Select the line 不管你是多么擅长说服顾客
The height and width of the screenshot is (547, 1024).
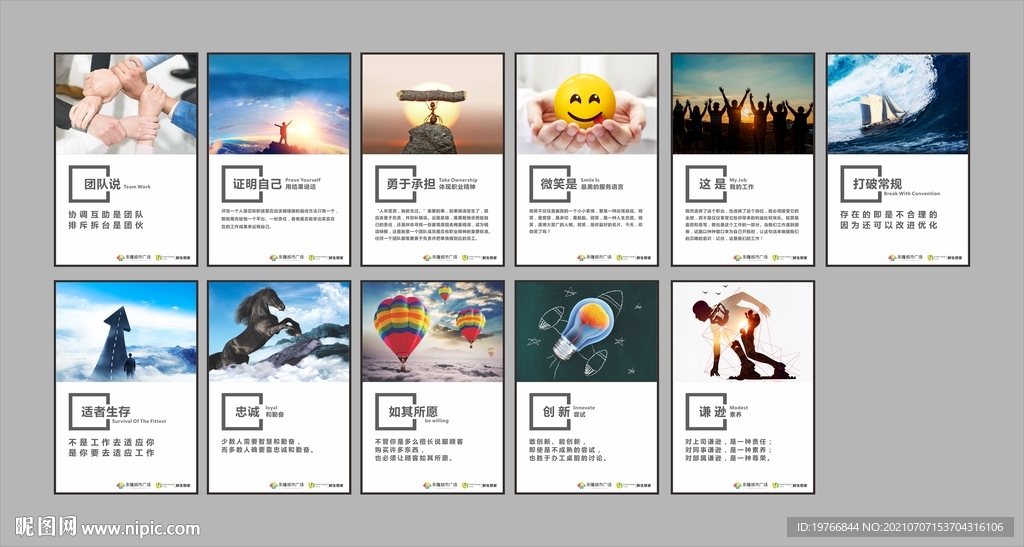click(x=419, y=442)
